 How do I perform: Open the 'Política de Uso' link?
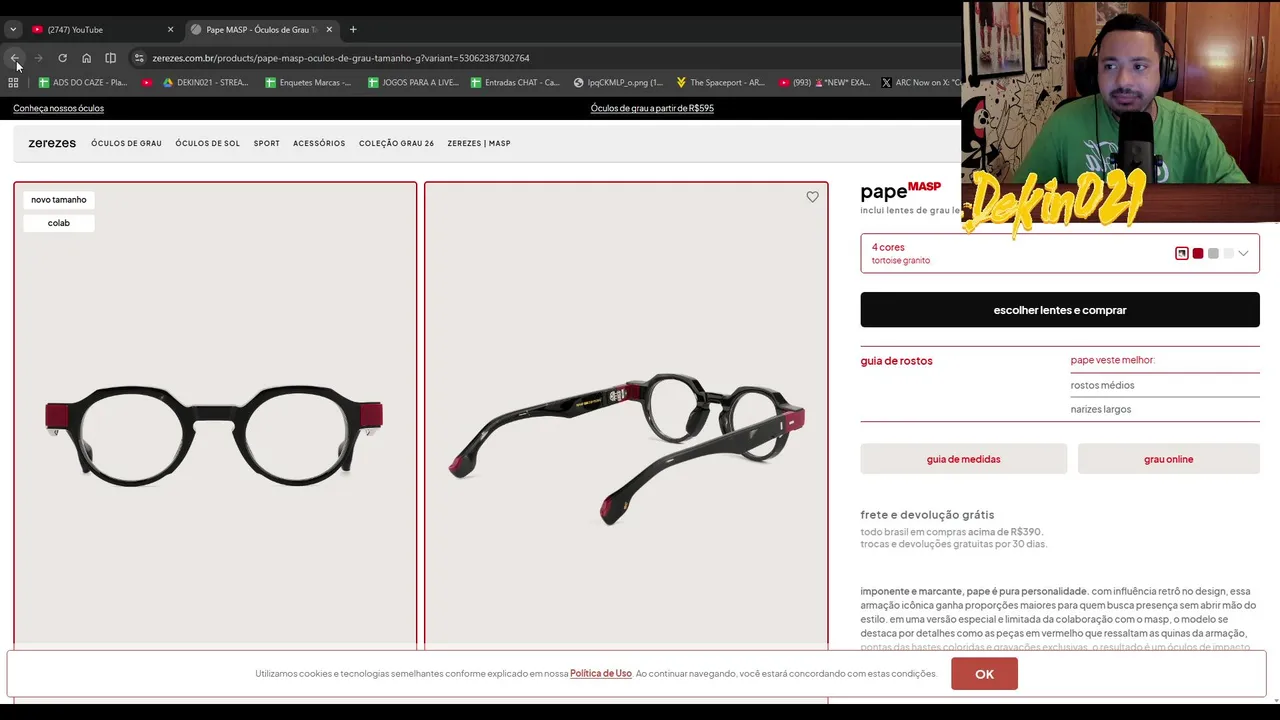tap(601, 674)
